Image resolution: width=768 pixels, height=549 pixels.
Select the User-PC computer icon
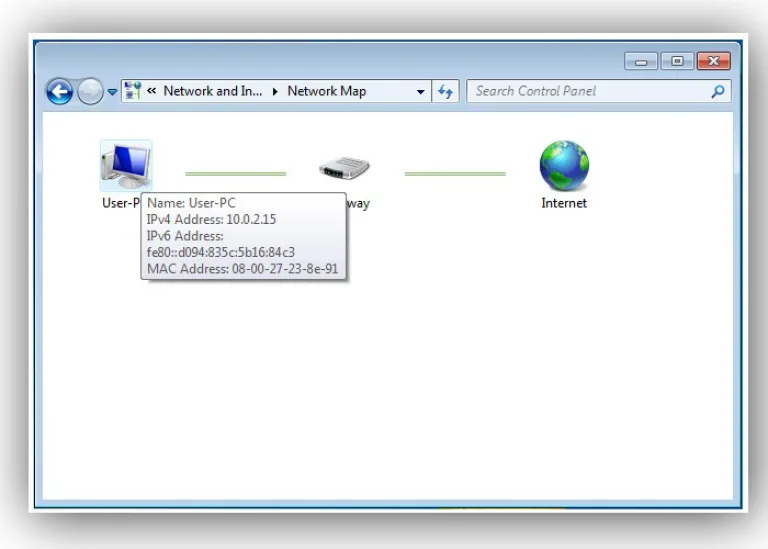point(126,166)
